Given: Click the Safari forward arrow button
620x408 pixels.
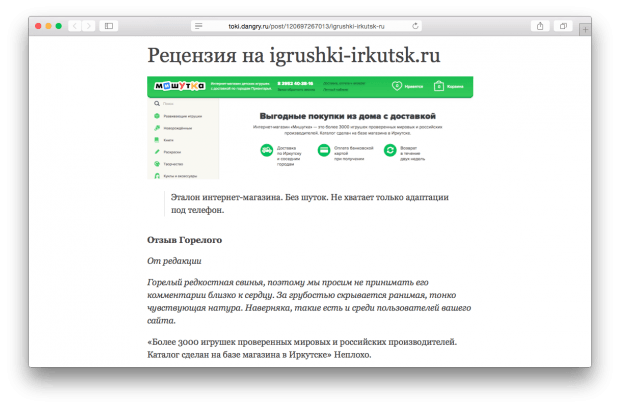Looking at the screenshot, I should [x=90, y=25].
